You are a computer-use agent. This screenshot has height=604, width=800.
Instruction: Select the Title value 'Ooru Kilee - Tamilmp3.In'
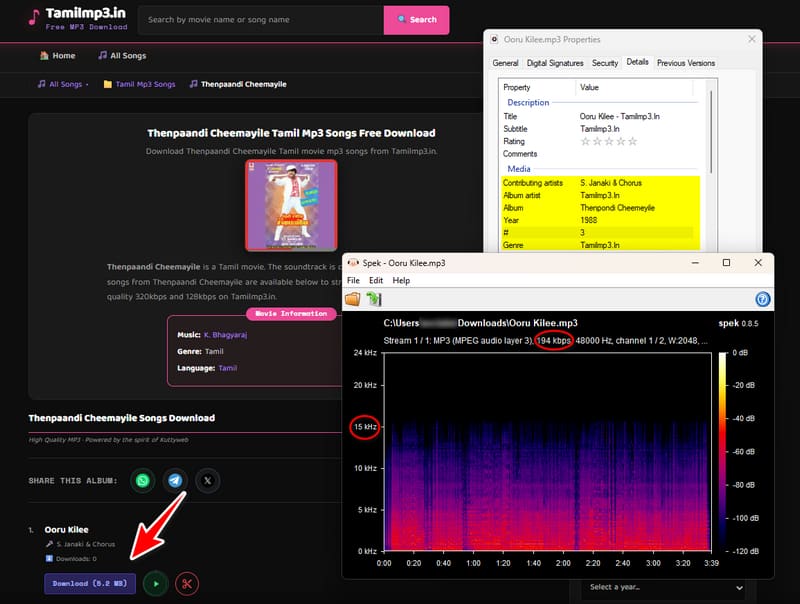[619, 116]
